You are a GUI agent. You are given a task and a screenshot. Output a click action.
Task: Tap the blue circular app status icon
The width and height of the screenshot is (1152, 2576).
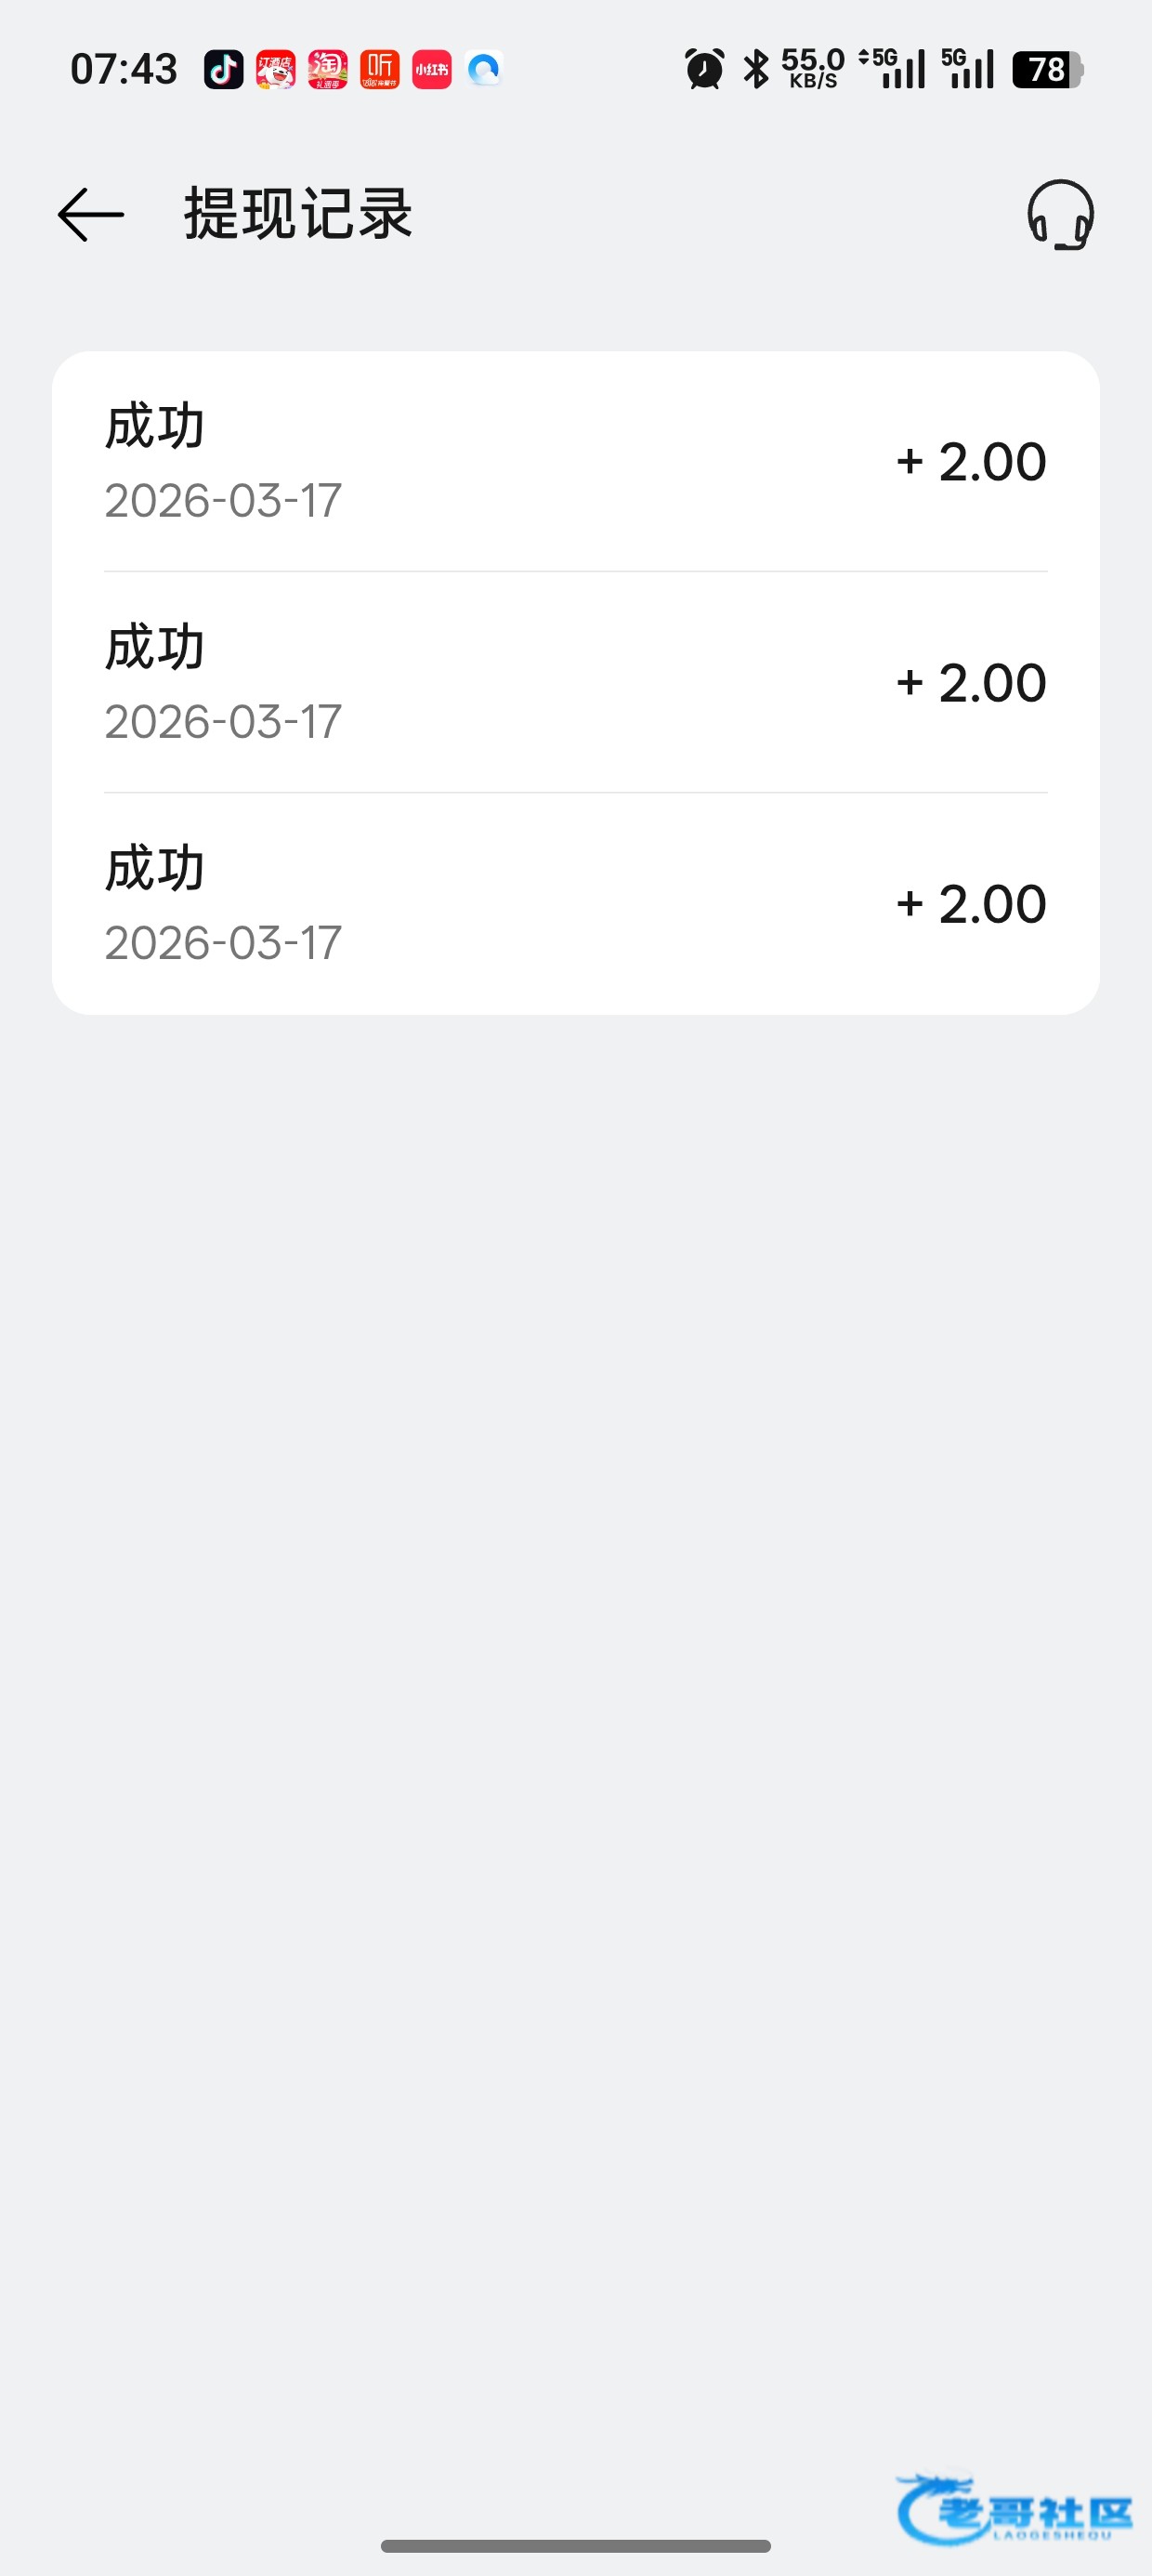pyautogui.click(x=484, y=70)
